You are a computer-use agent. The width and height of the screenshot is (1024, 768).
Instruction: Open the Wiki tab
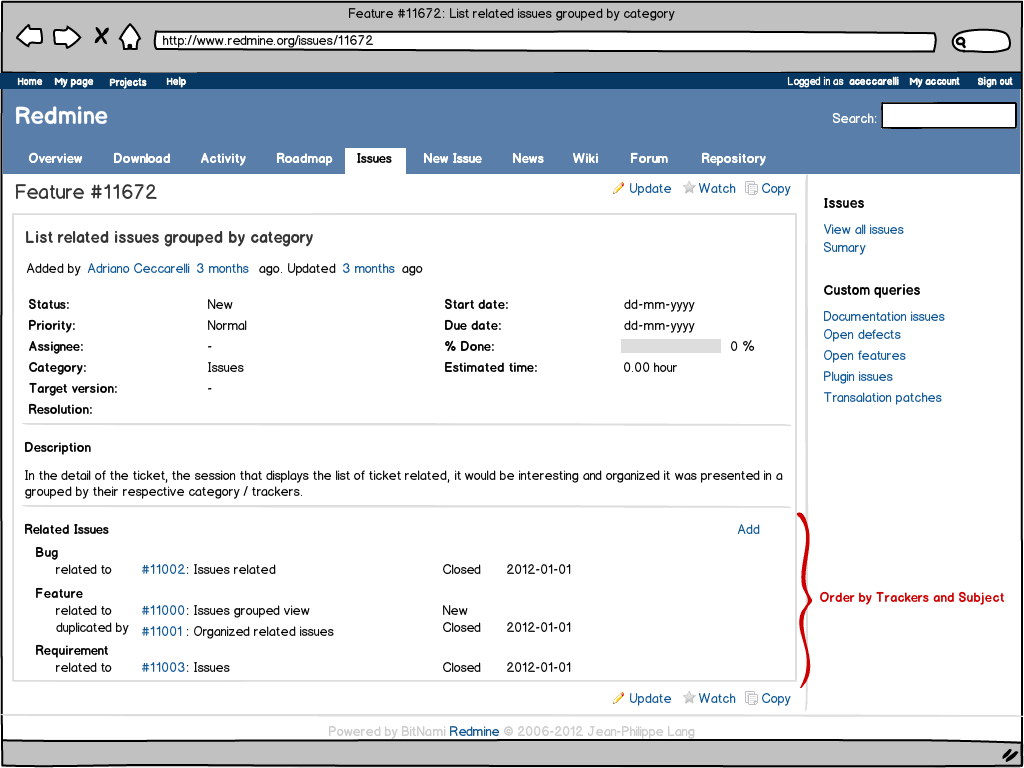(585, 159)
